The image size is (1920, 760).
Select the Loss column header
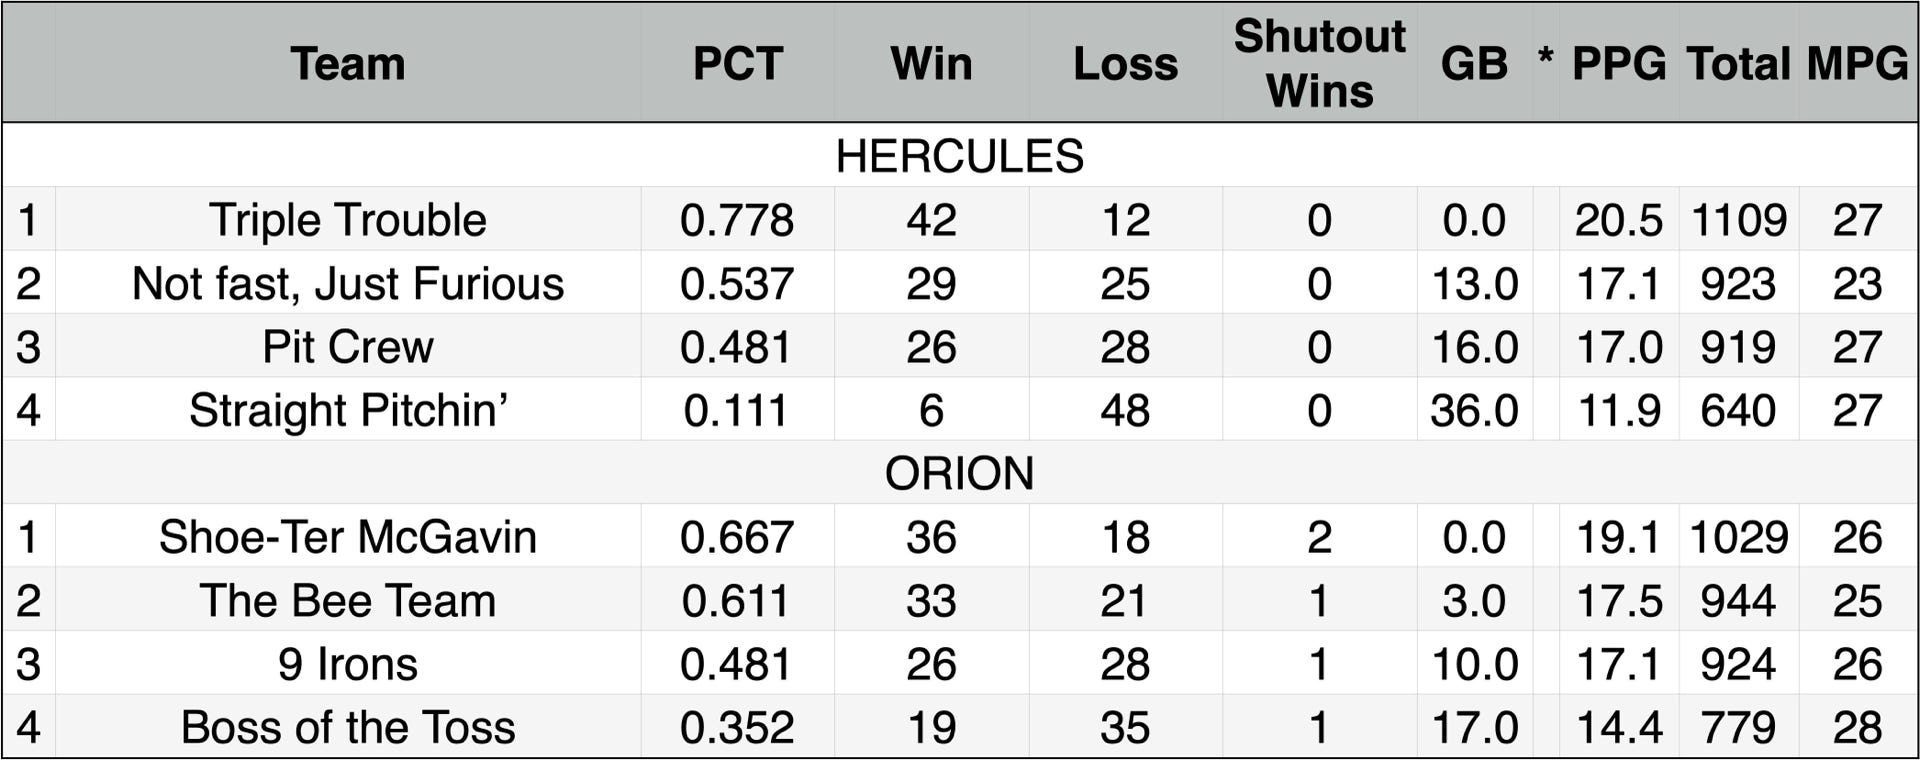1125,64
